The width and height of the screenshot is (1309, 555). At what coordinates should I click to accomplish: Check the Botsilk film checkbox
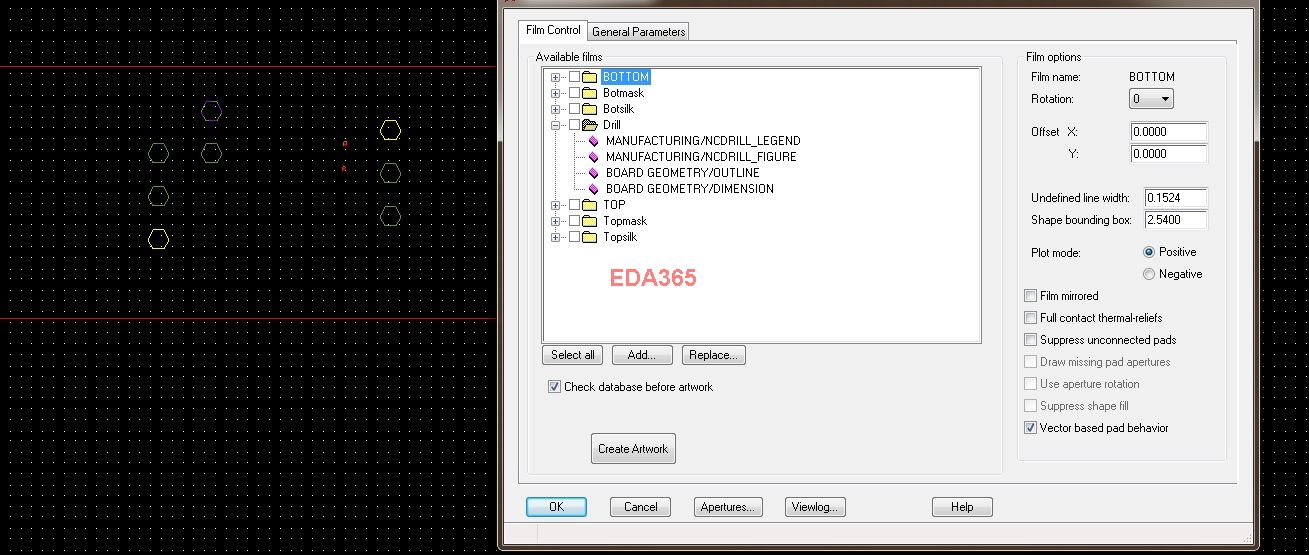click(x=574, y=109)
